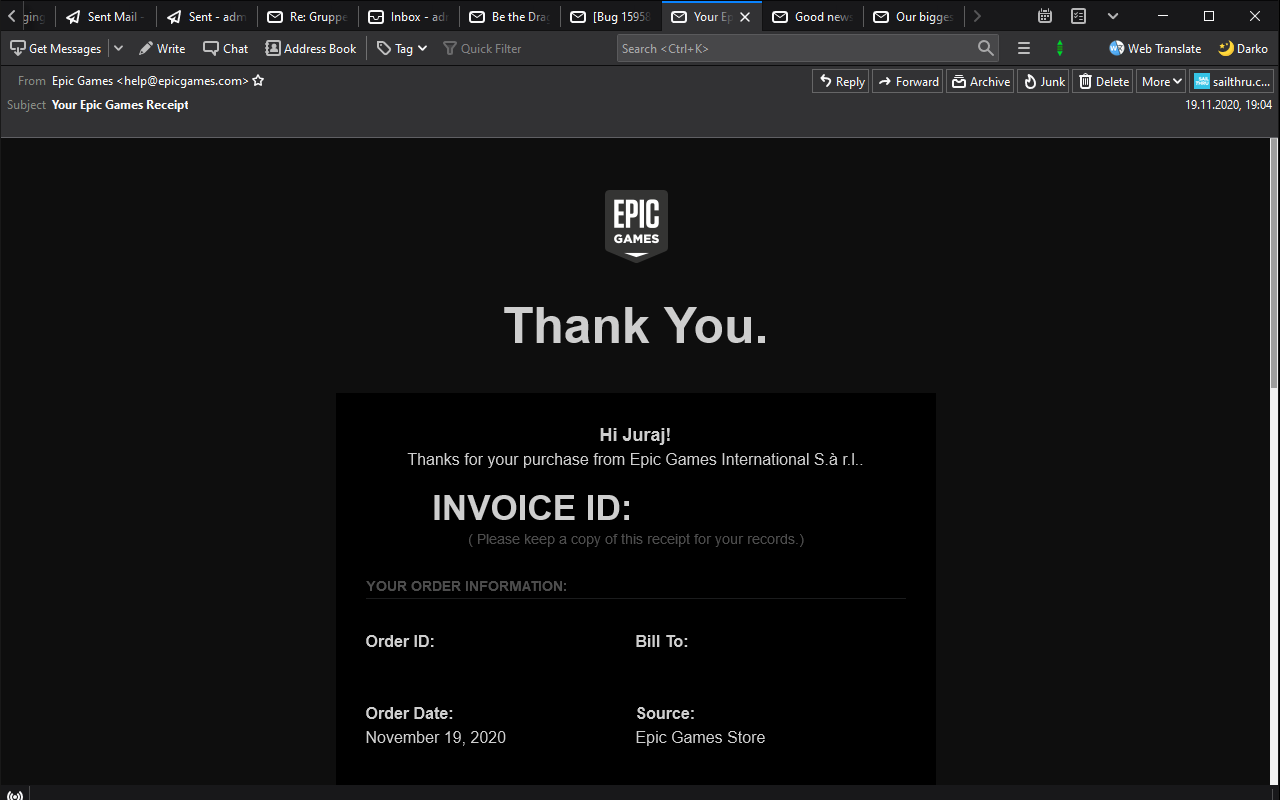1280x800 pixels.
Task: Open the Tag dropdown
Action: tap(401, 48)
